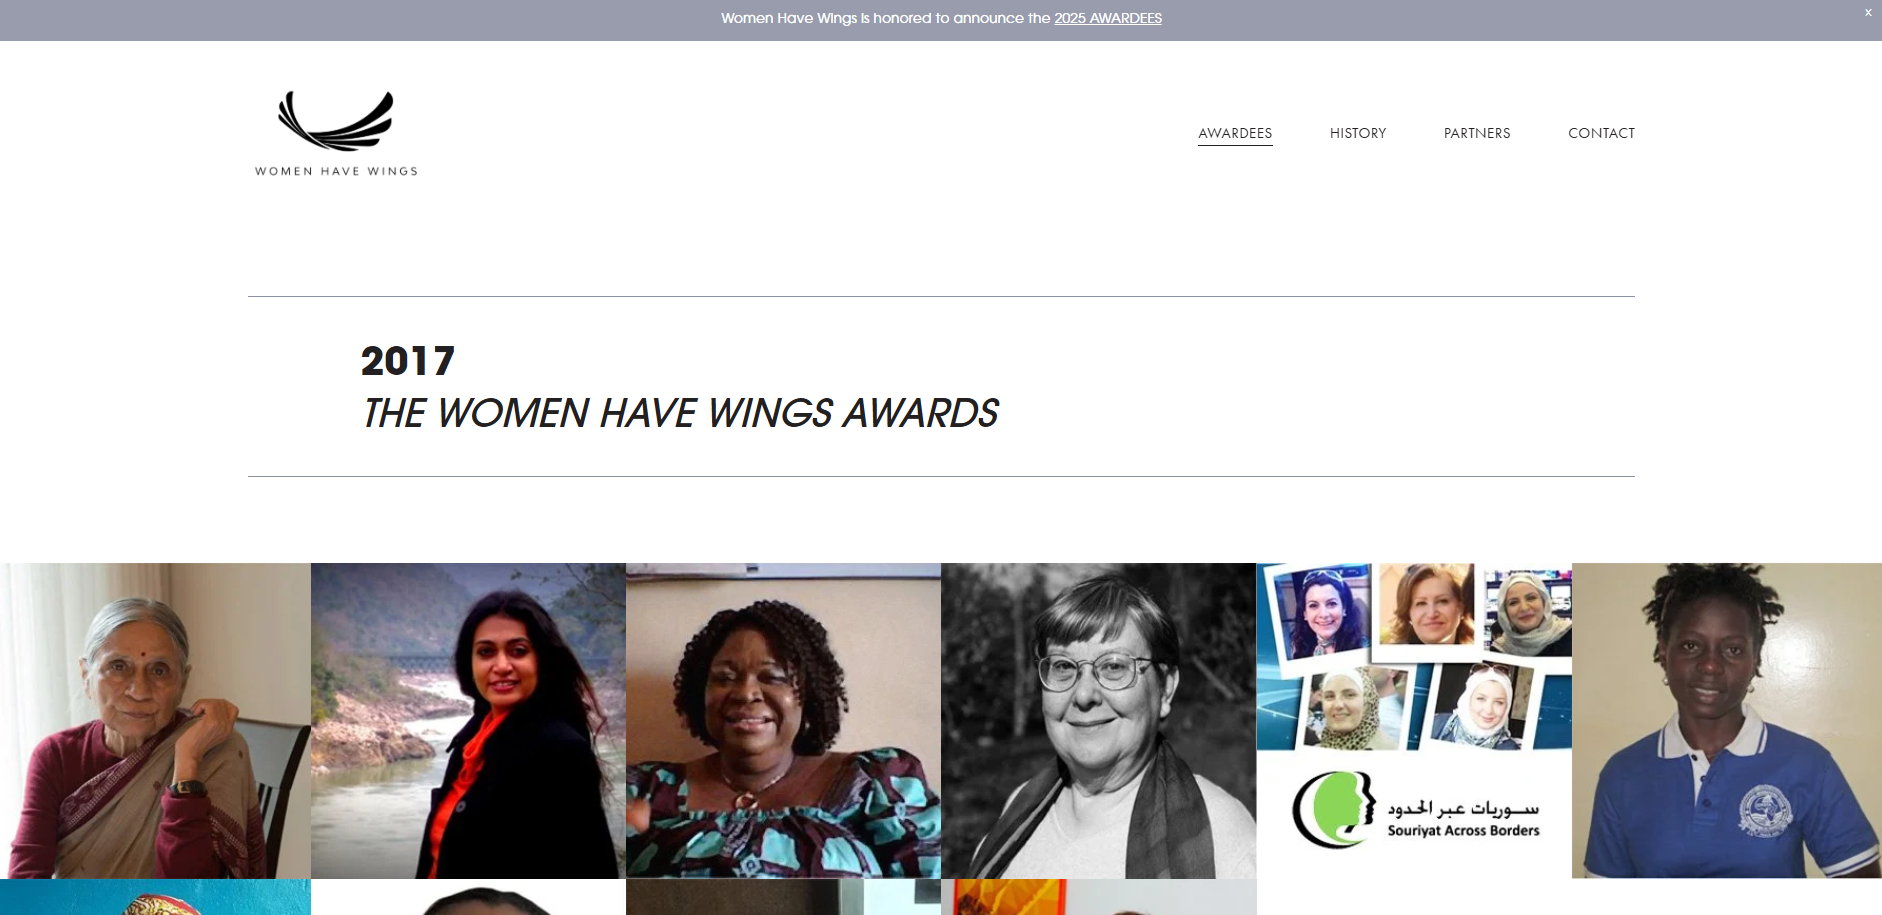
Task: Open the 2025 AWARDEES link in banner
Action: (1107, 18)
